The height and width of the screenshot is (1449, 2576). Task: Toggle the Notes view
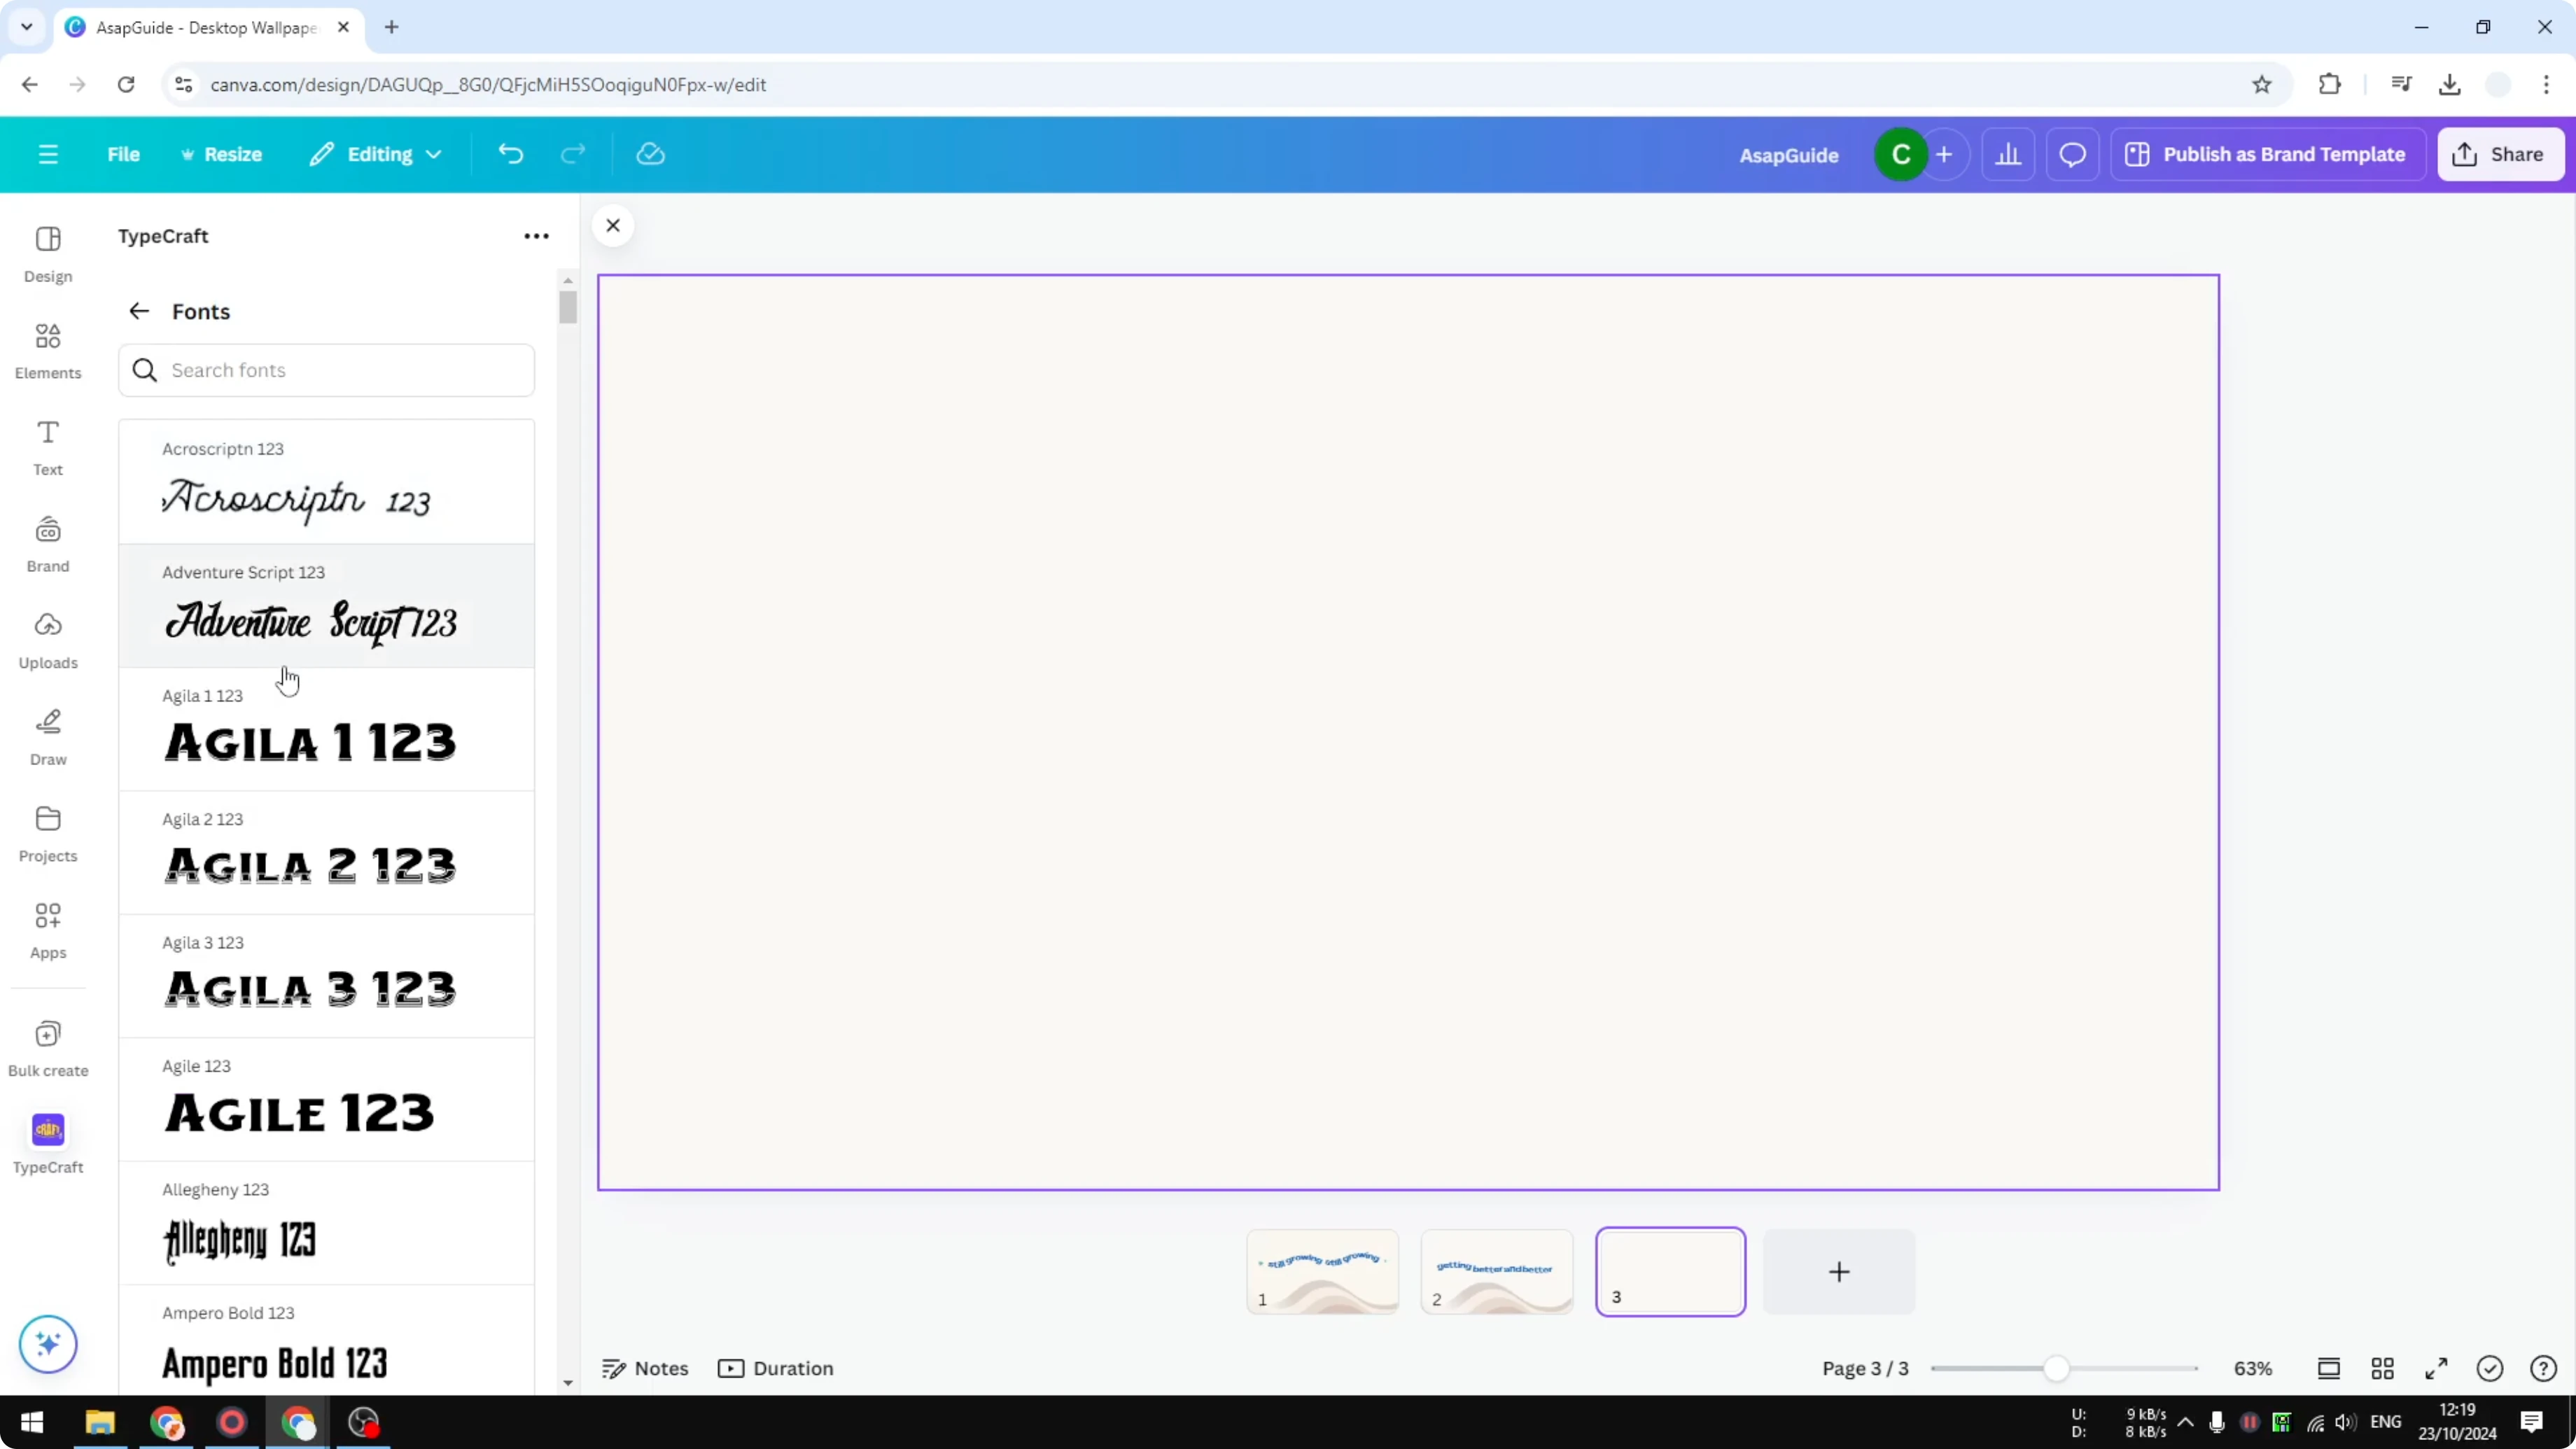[643, 1368]
